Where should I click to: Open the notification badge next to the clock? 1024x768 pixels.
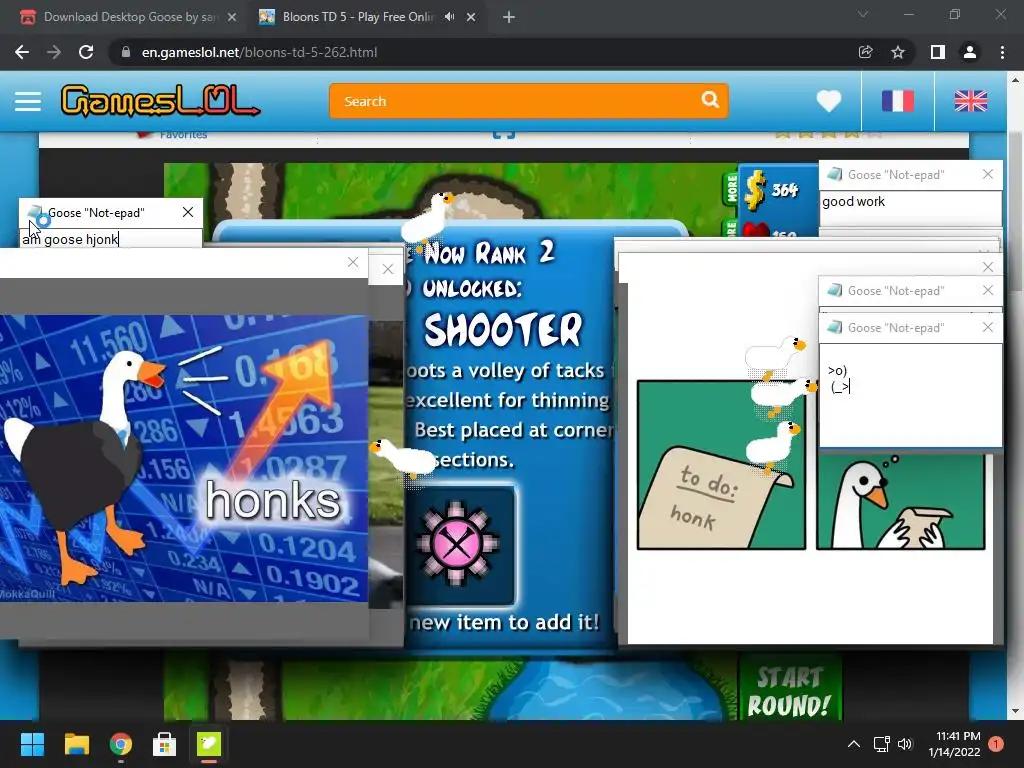996,744
